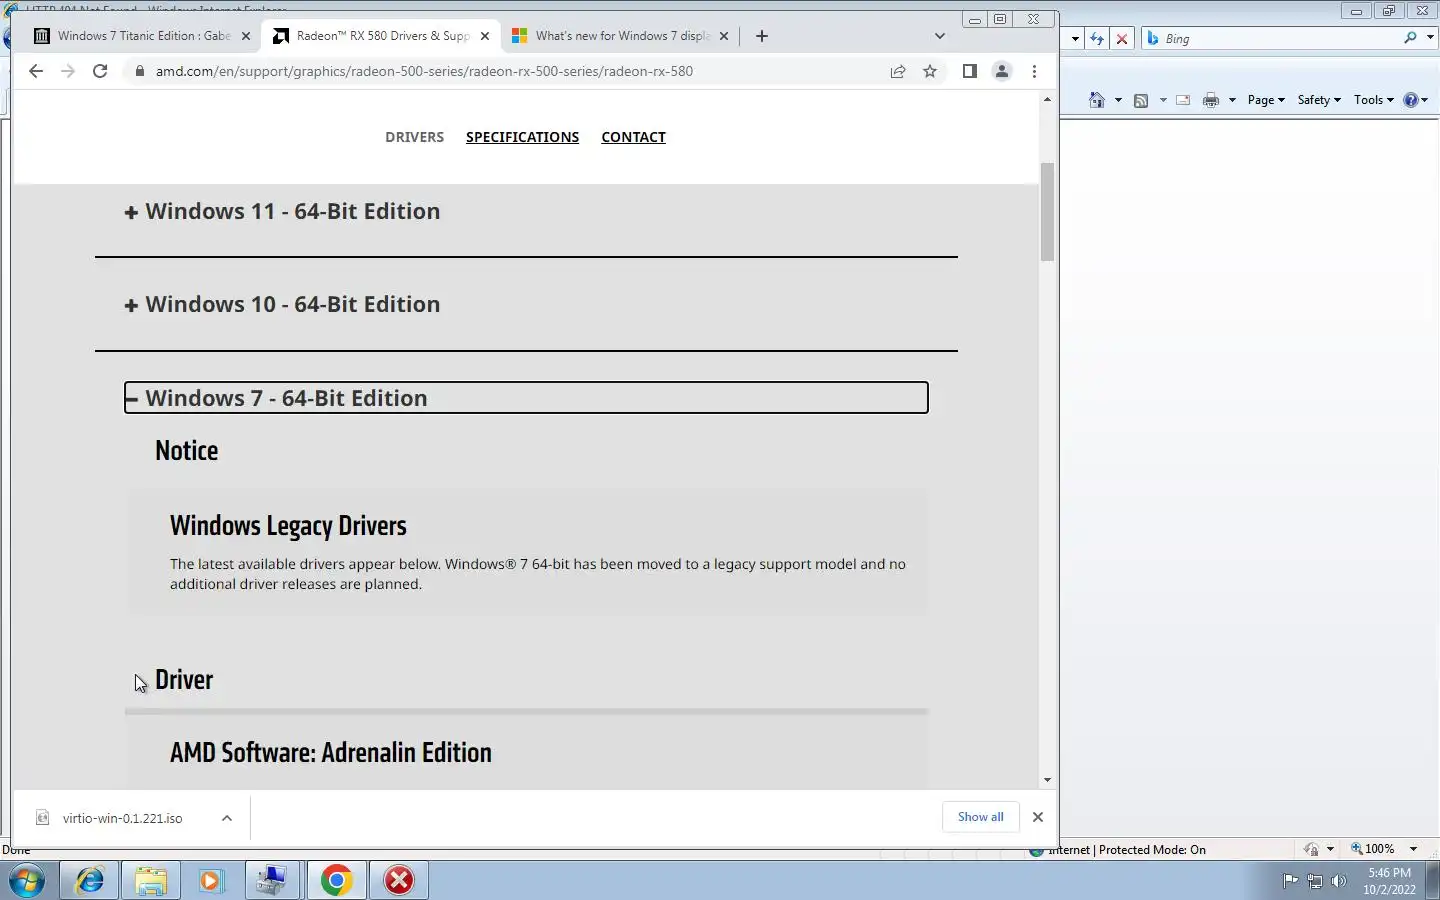Open a new Chrome tab
This screenshot has width=1440, height=900.
(x=762, y=36)
